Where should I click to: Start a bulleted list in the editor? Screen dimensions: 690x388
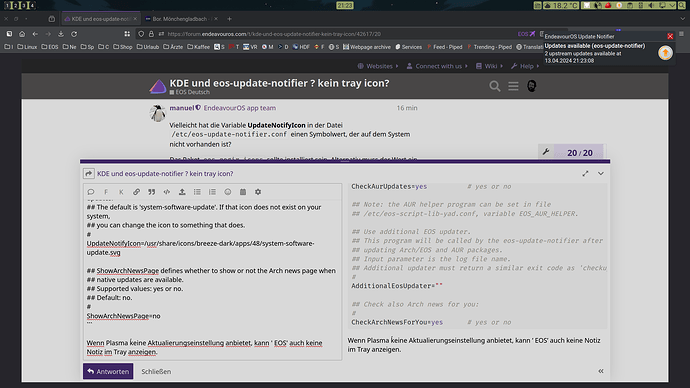pos(197,192)
